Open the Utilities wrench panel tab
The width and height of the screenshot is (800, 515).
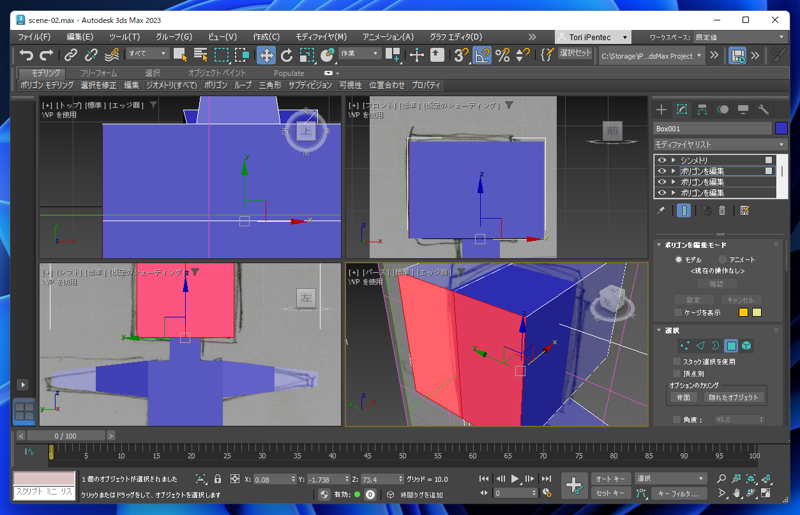pyautogui.click(x=763, y=109)
